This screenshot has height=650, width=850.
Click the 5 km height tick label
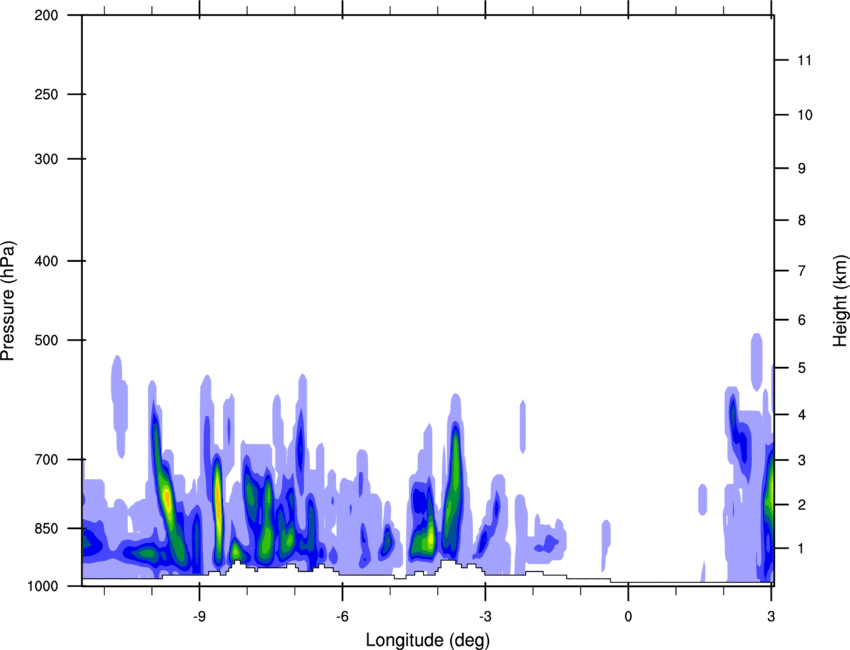point(802,368)
